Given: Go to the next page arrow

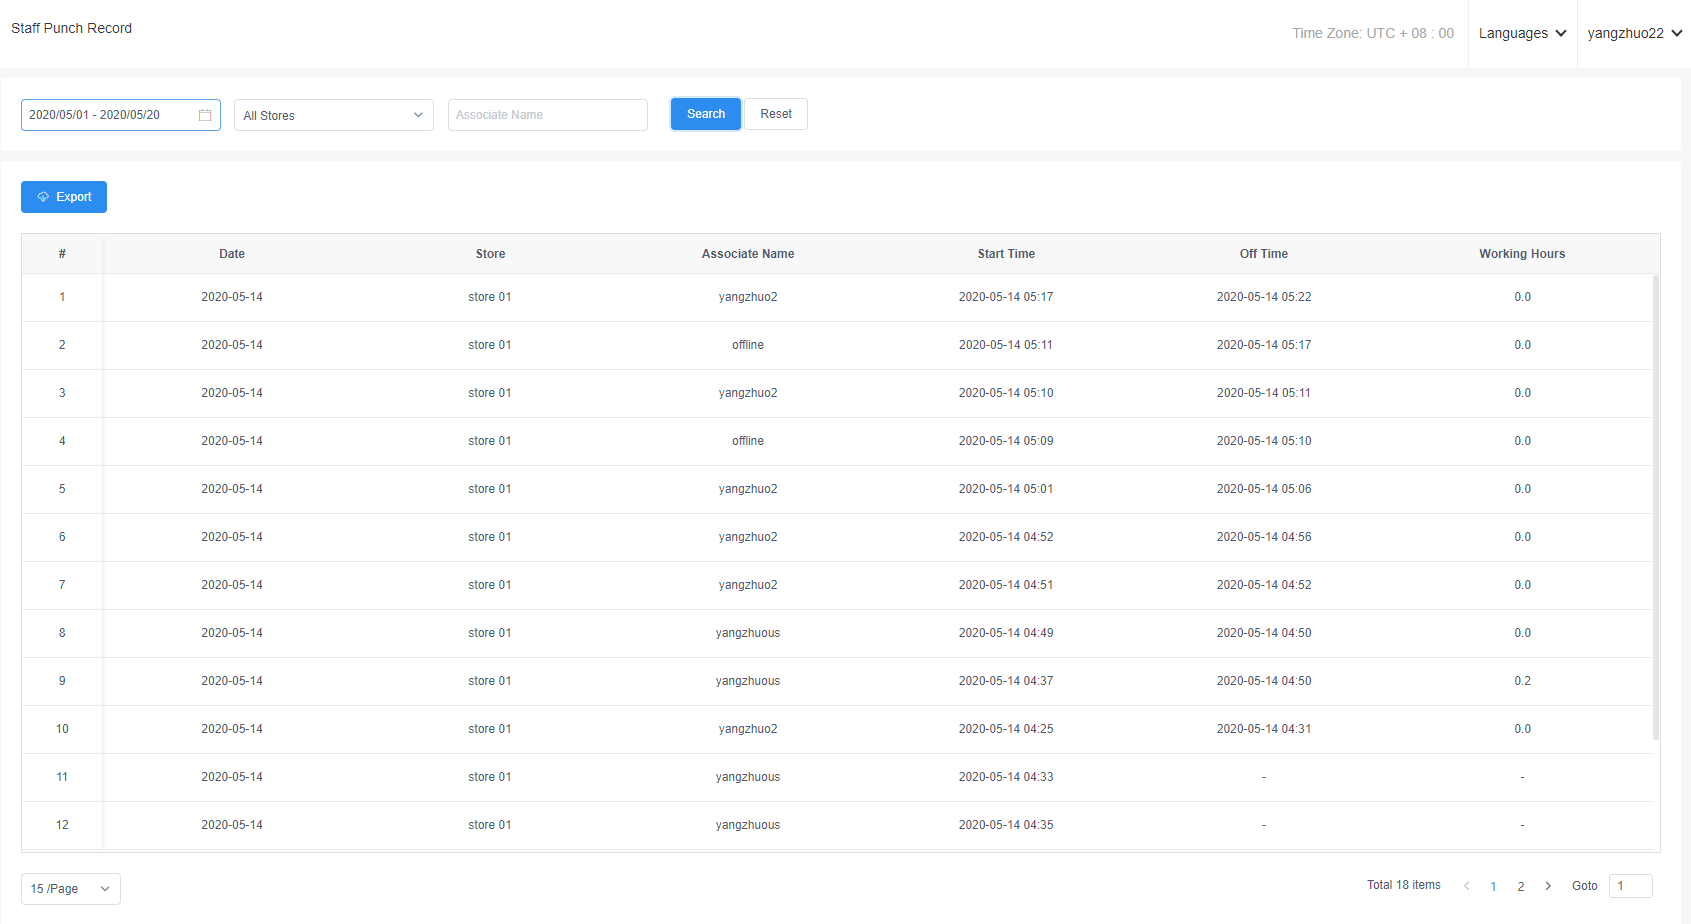Looking at the screenshot, I should [x=1548, y=886].
